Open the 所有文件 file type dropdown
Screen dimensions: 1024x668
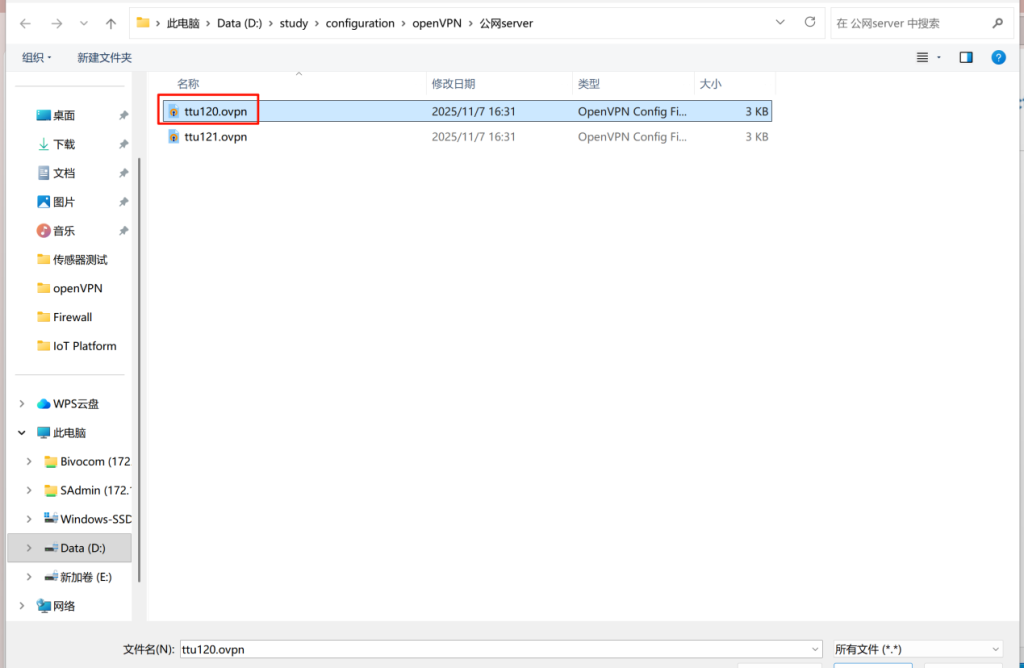click(917, 649)
